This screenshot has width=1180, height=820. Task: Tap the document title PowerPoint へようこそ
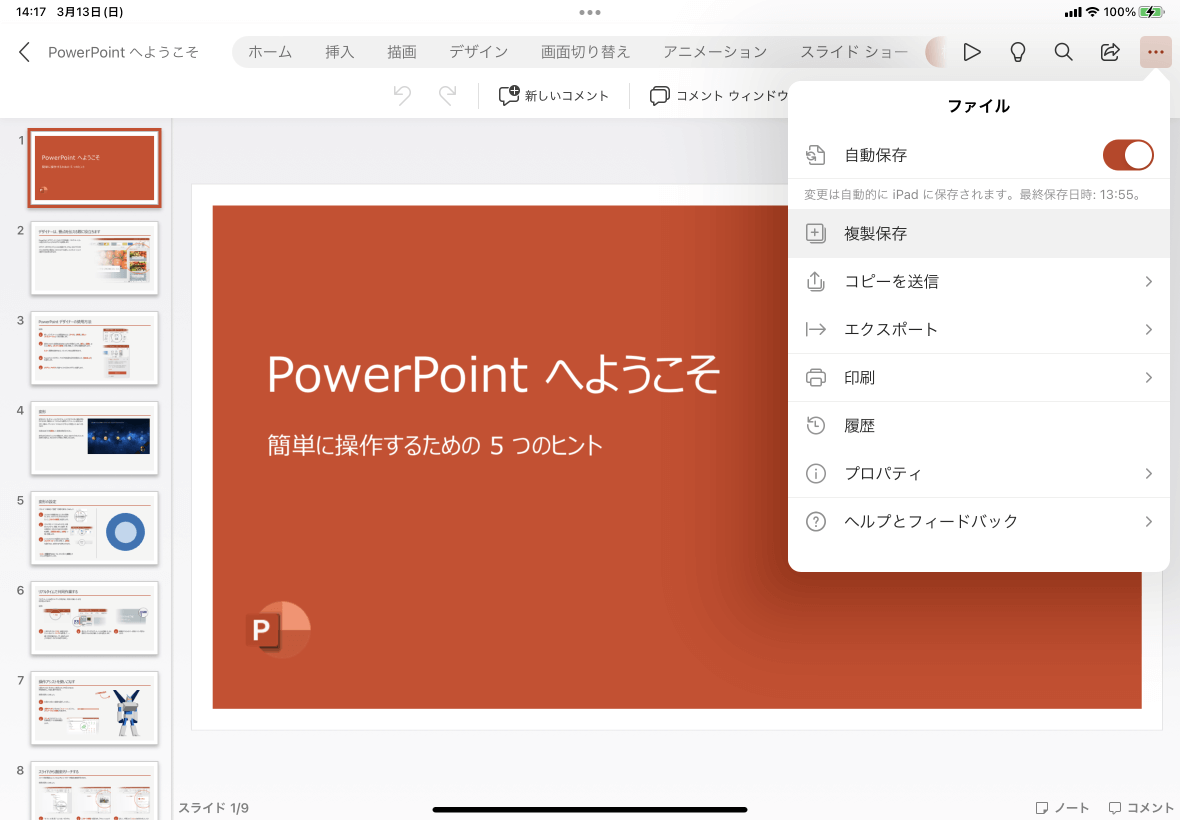click(x=123, y=52)
